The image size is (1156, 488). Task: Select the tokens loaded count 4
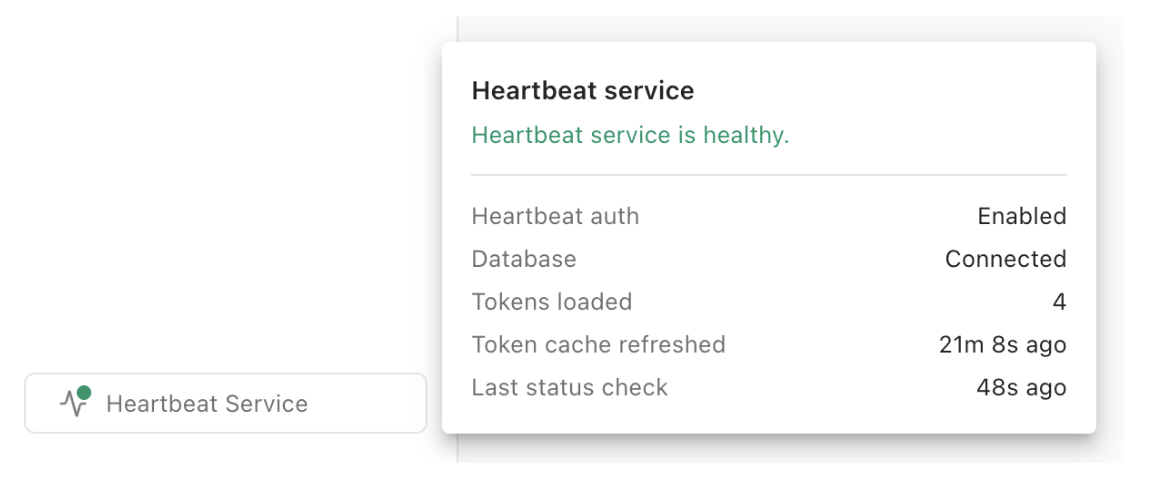tap(1059, 302)
